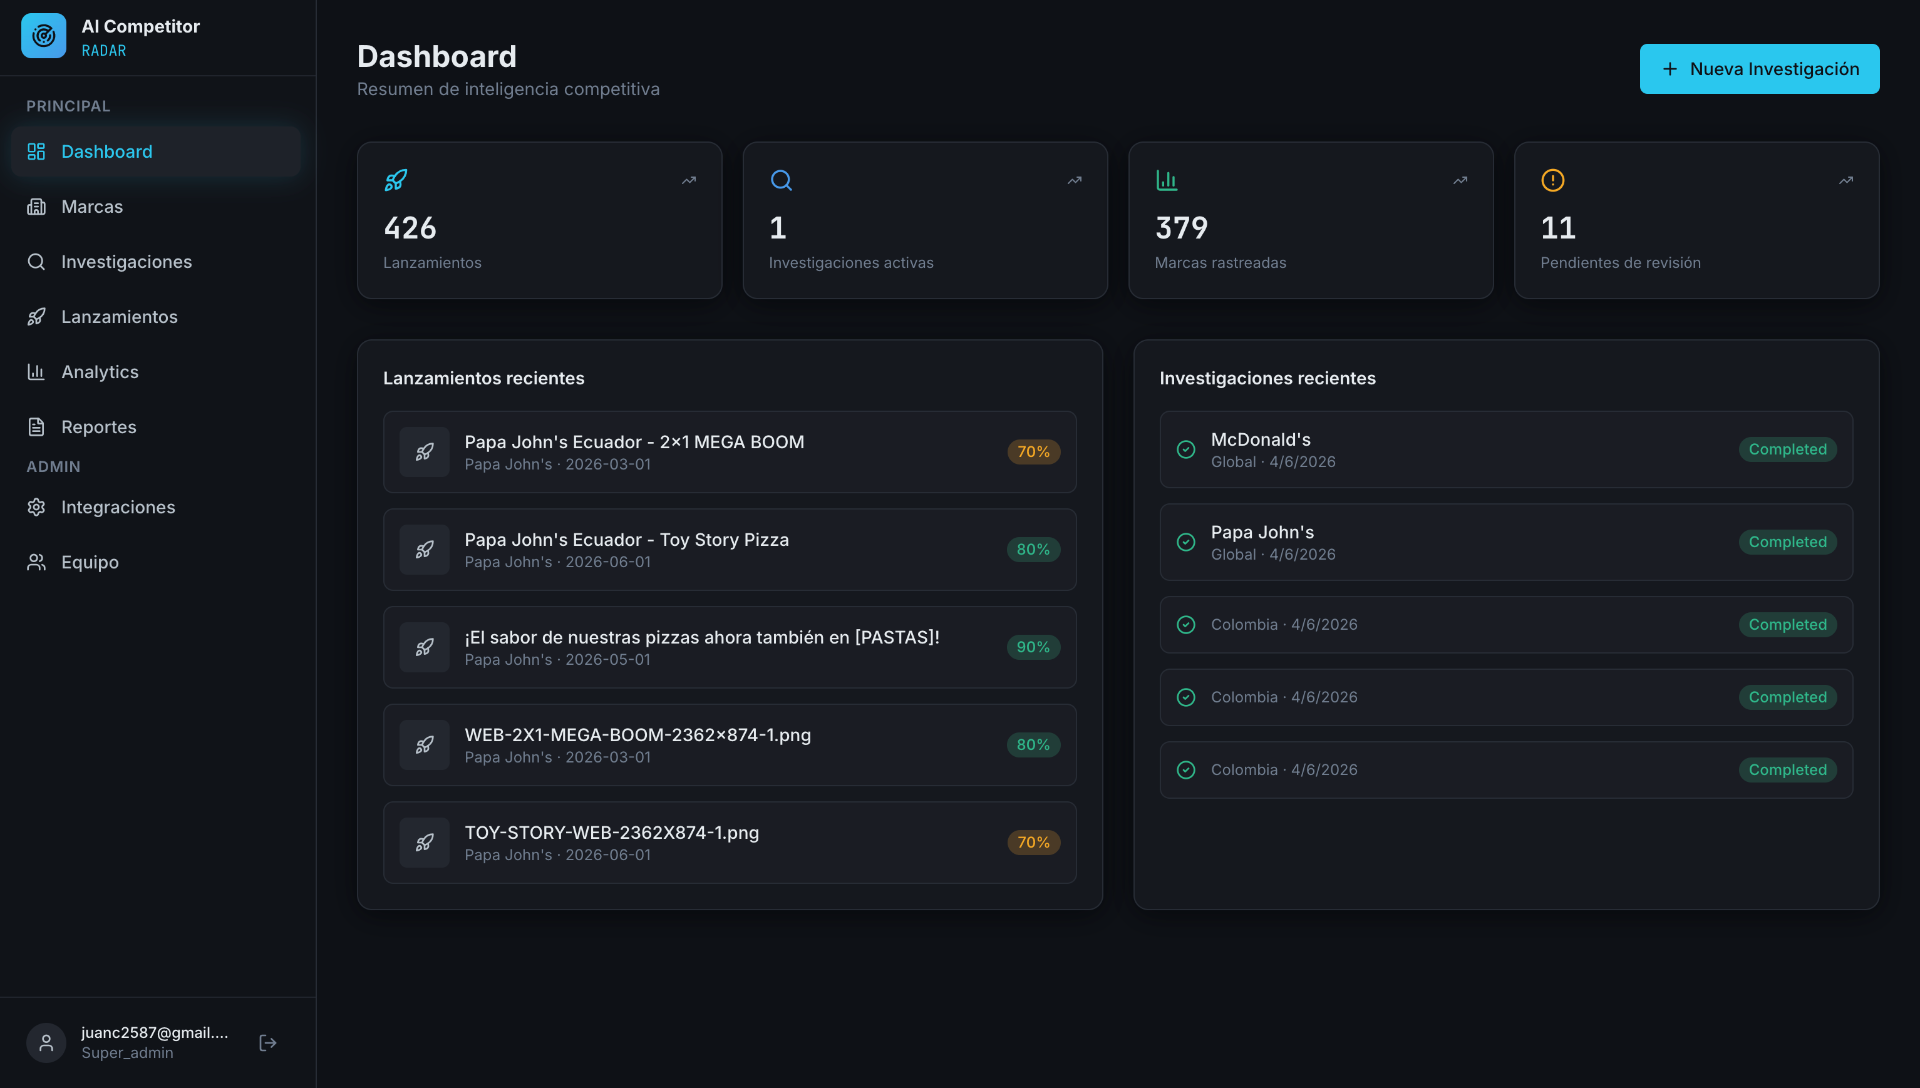Open the Investigaciones activas stat card
The image size is (1920, 1088).
(x=925, y=220)
